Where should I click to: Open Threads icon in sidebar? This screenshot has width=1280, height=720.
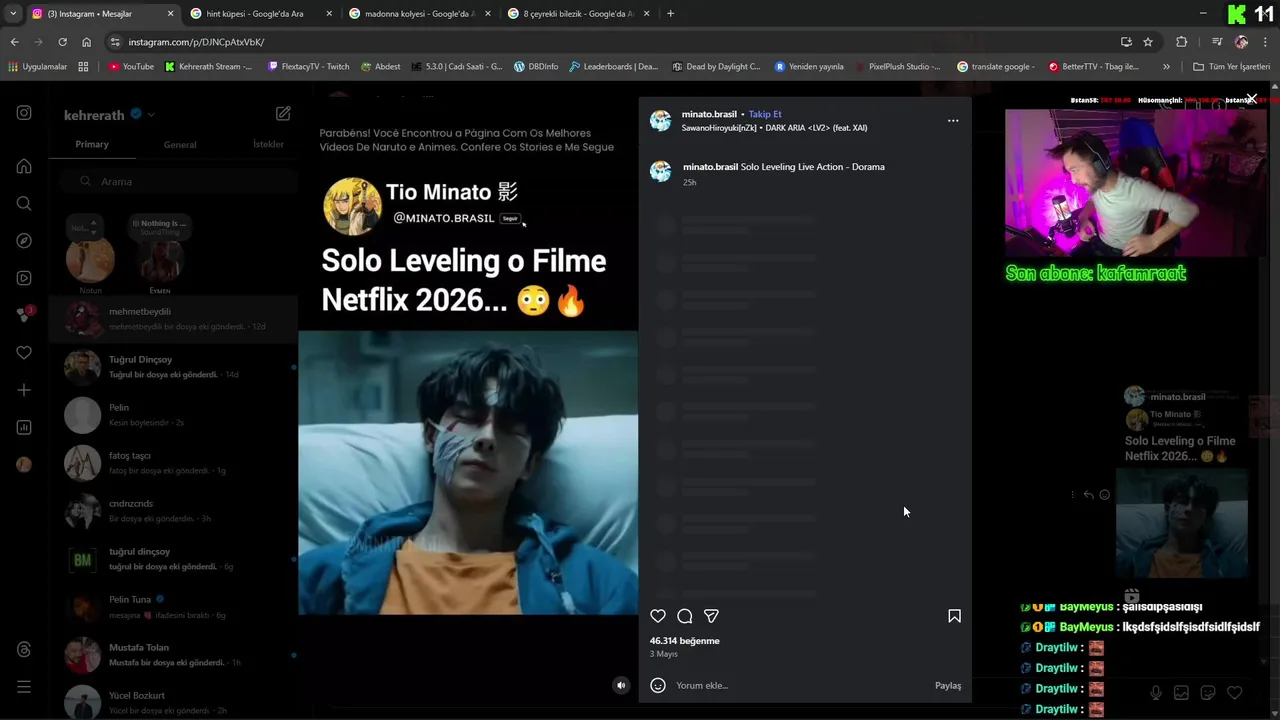pyautogui.click(x=24, y=650)
